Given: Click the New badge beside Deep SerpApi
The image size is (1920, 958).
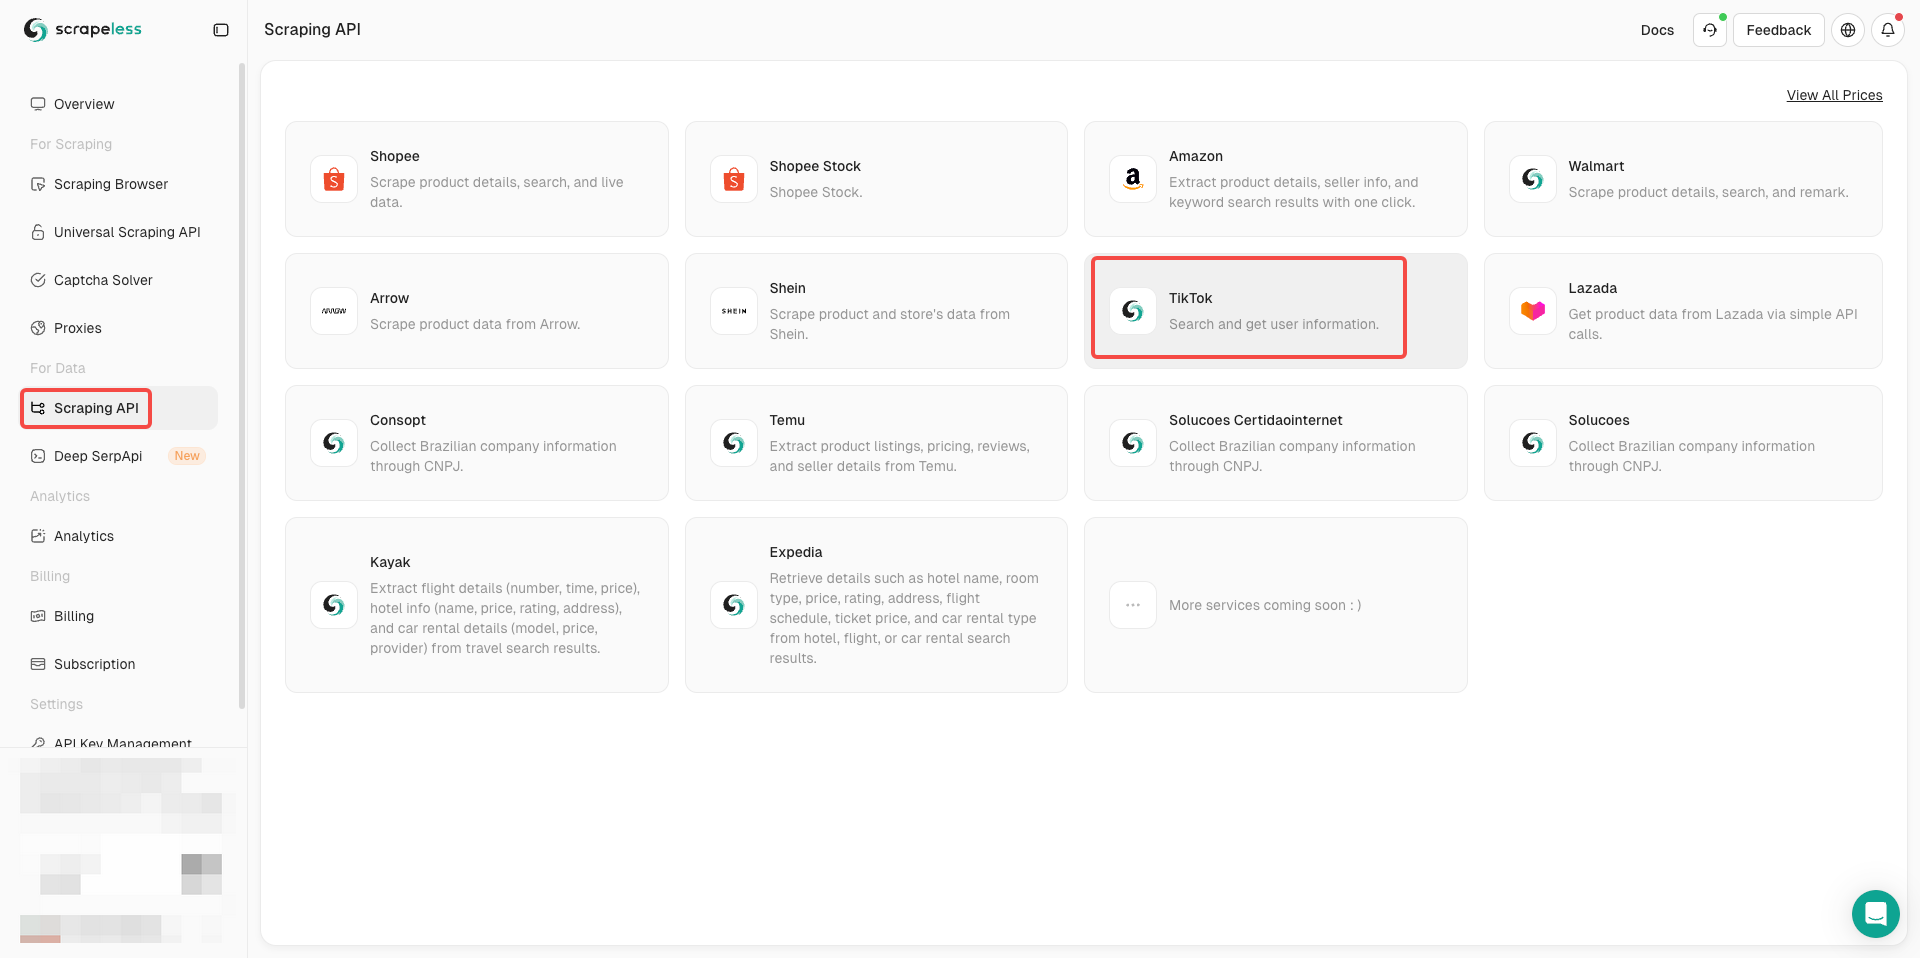Looking at the screenshot, I should pyautogui.click(x=187, y=456).
